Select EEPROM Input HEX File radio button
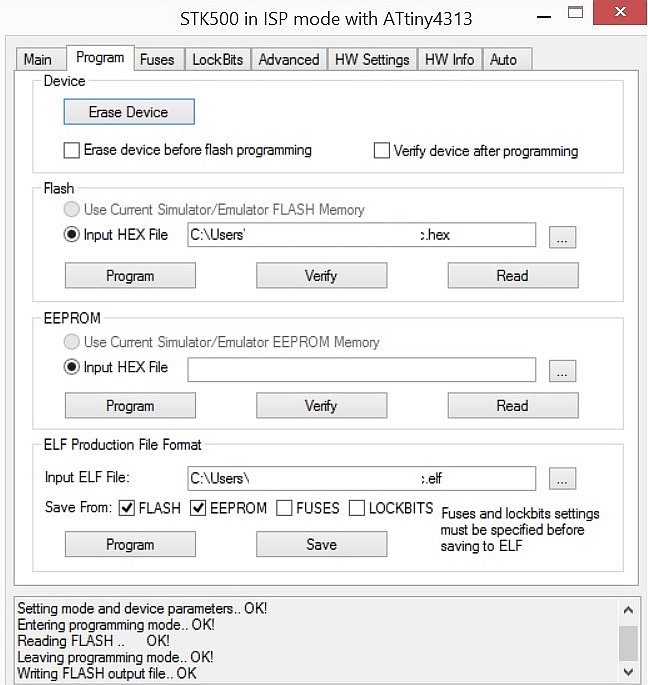Viewport: 648px width, 685px height. 72,367
